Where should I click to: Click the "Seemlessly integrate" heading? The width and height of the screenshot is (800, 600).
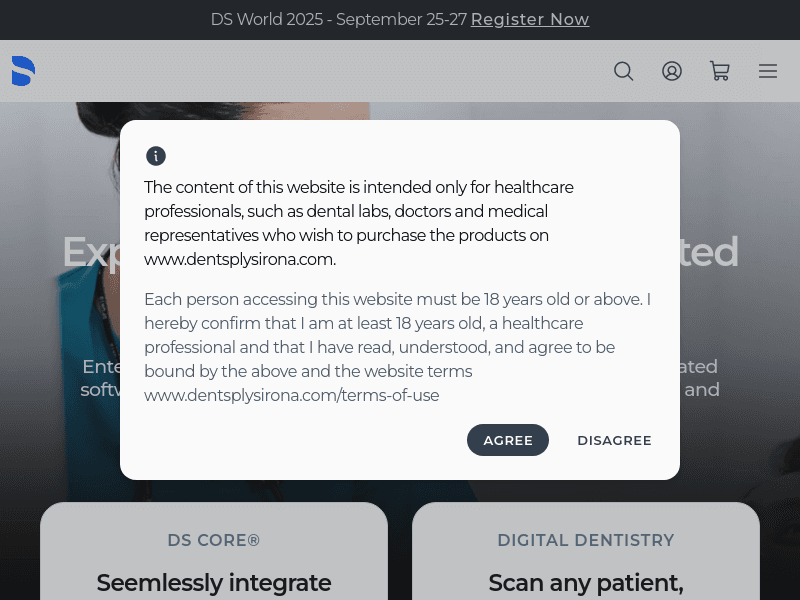tap(213, 582)
